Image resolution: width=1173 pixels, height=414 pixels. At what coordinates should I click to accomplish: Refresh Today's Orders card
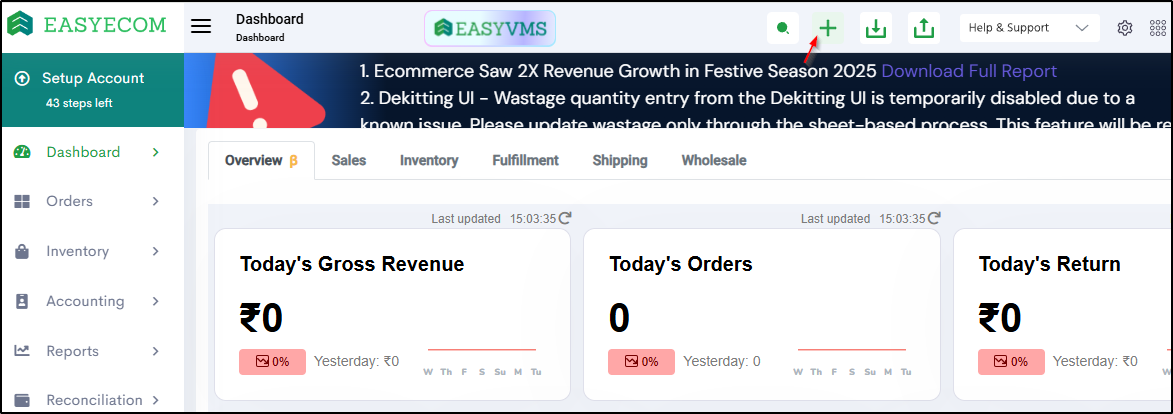pyautogui.click(x=934, y=218)
